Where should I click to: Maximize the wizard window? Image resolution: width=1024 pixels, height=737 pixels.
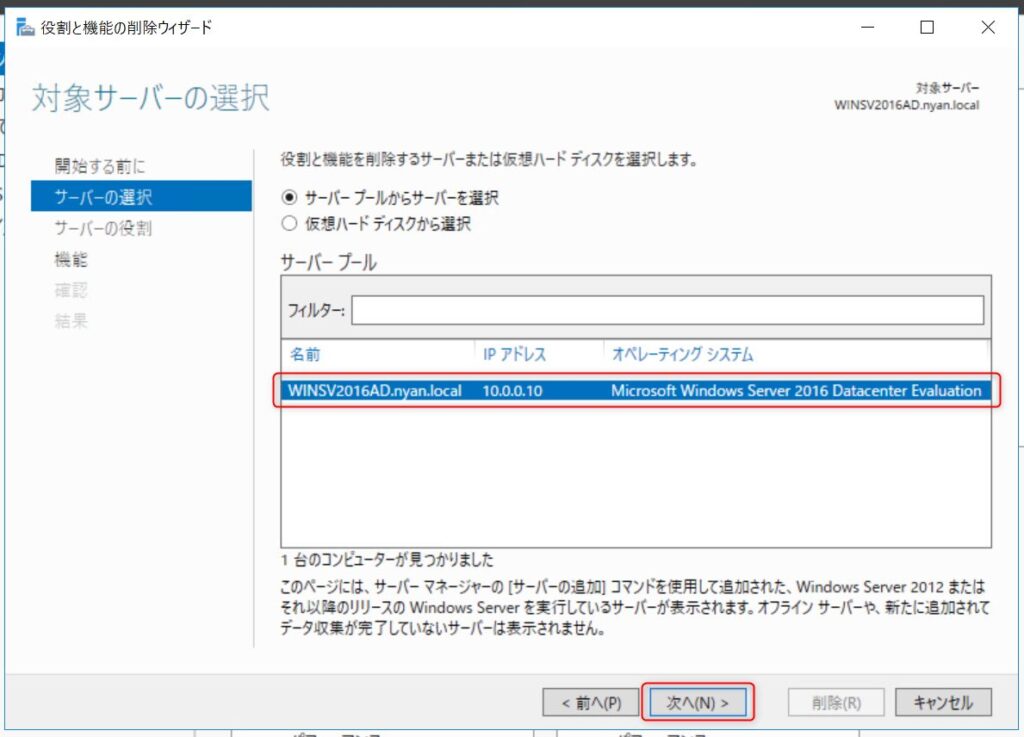tap(927, 28)
